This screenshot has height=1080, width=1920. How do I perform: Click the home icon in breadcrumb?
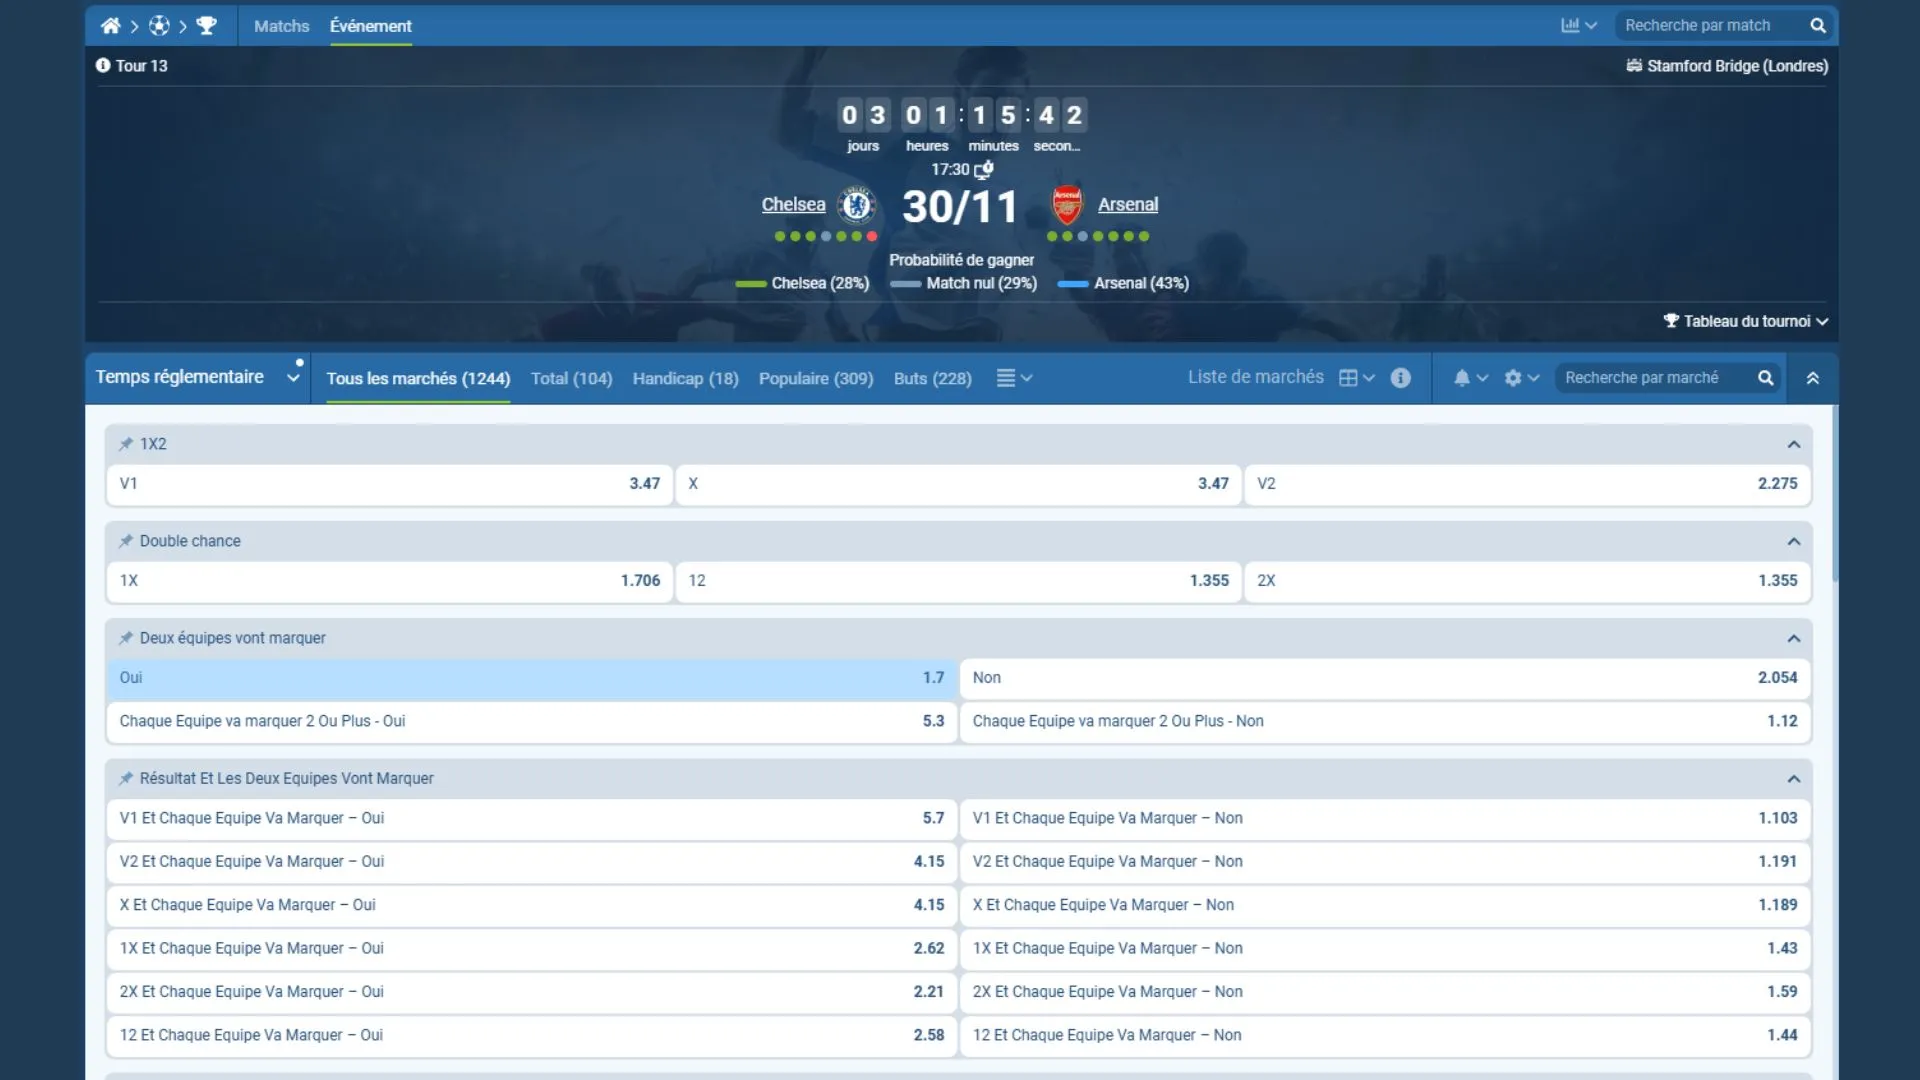(110, 26)
